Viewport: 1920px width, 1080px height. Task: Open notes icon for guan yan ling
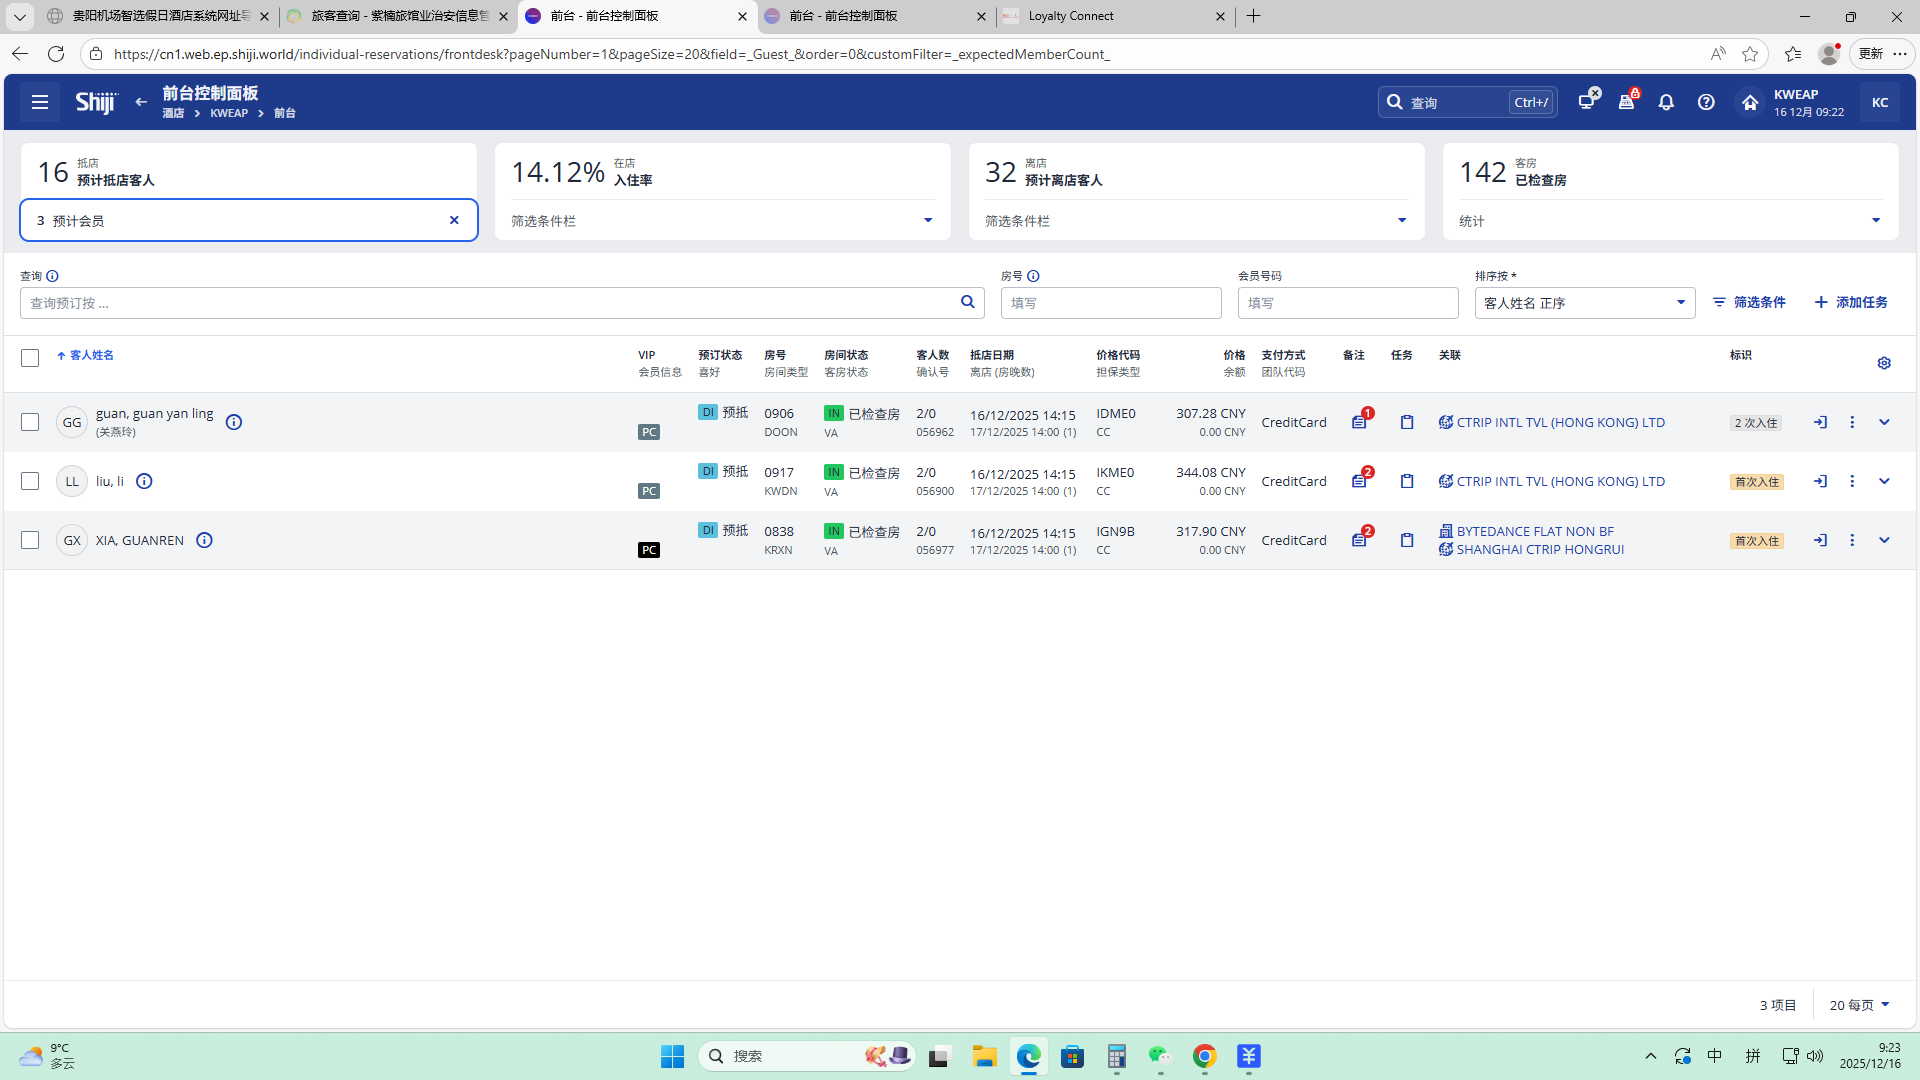1359,422
